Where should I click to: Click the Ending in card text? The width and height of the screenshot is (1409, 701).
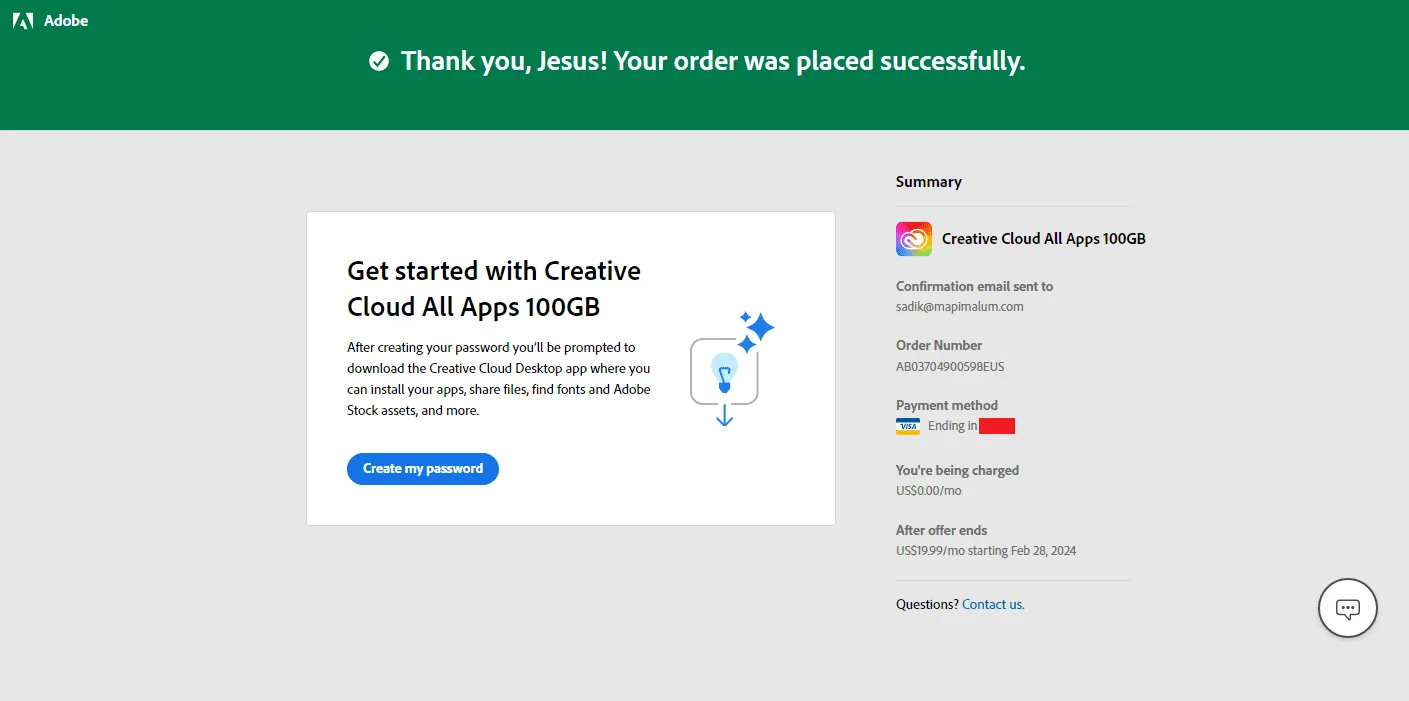tap(953, 426)
